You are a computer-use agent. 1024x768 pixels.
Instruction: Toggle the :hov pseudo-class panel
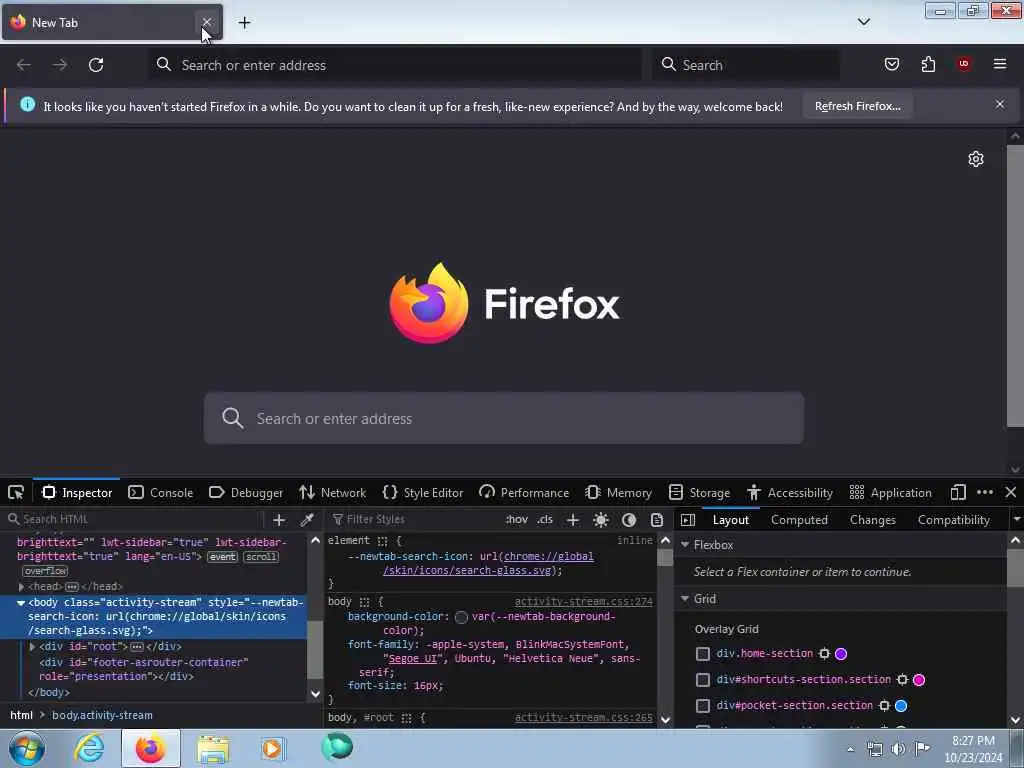(517, 520)
